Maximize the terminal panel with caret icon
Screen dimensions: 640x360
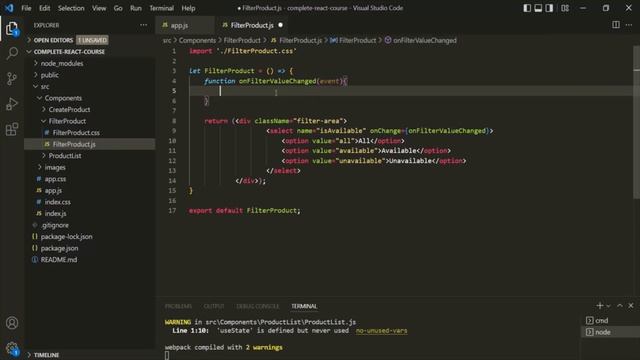click(620, 305)
